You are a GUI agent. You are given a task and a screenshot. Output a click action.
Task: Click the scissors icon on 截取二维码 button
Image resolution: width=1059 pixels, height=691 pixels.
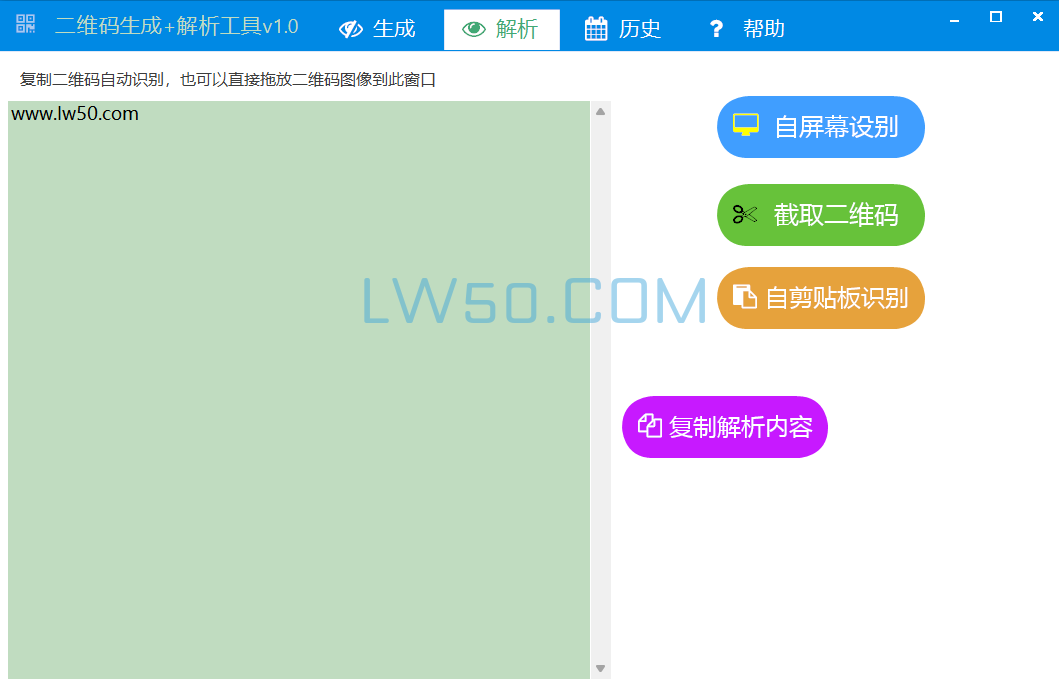tap(743, 214)
